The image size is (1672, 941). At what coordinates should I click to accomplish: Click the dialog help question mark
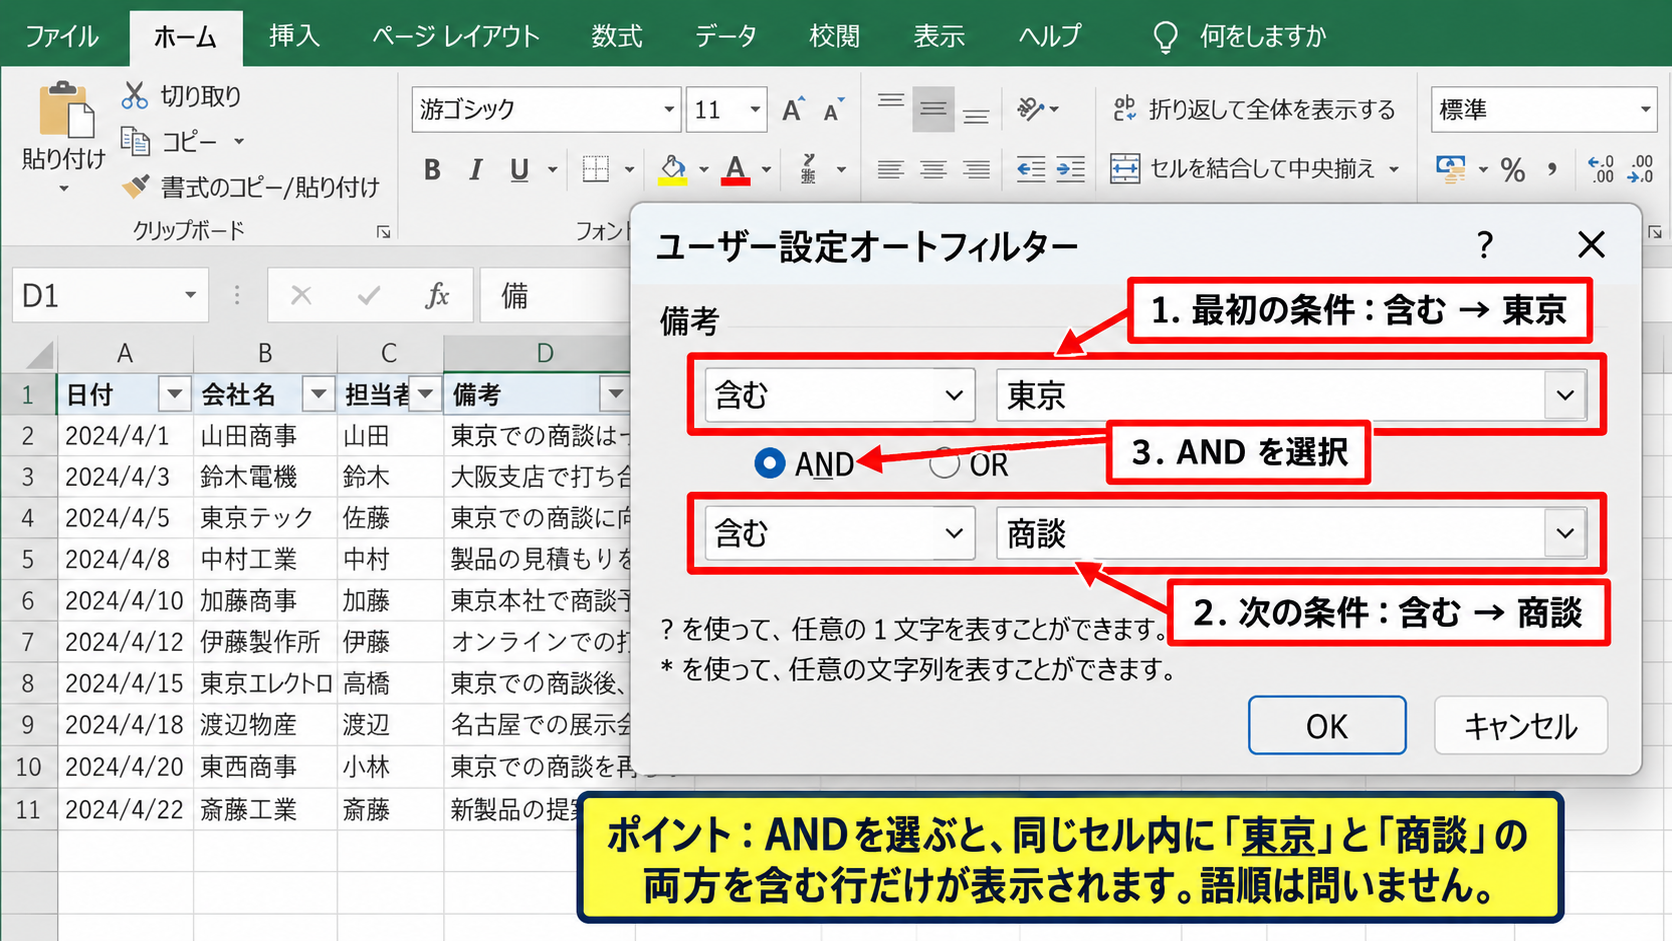point(1485,244)
